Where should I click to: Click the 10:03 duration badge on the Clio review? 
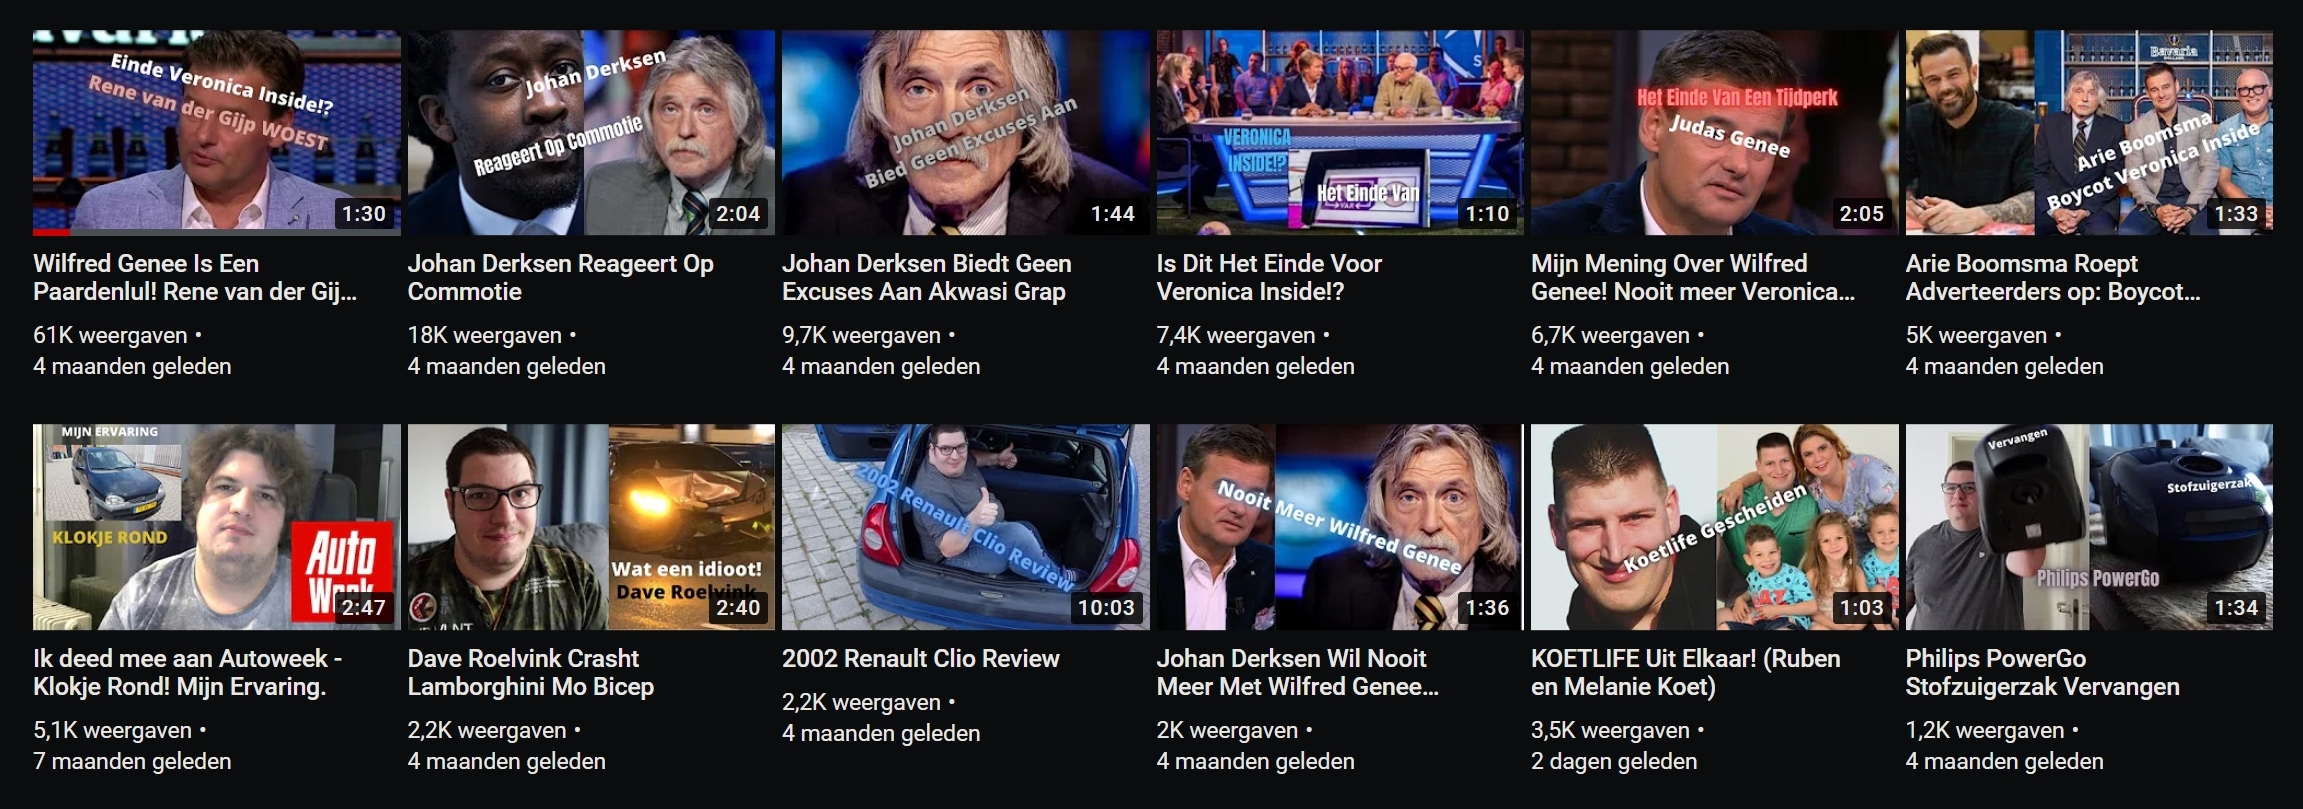click(x=1105, y=608)
